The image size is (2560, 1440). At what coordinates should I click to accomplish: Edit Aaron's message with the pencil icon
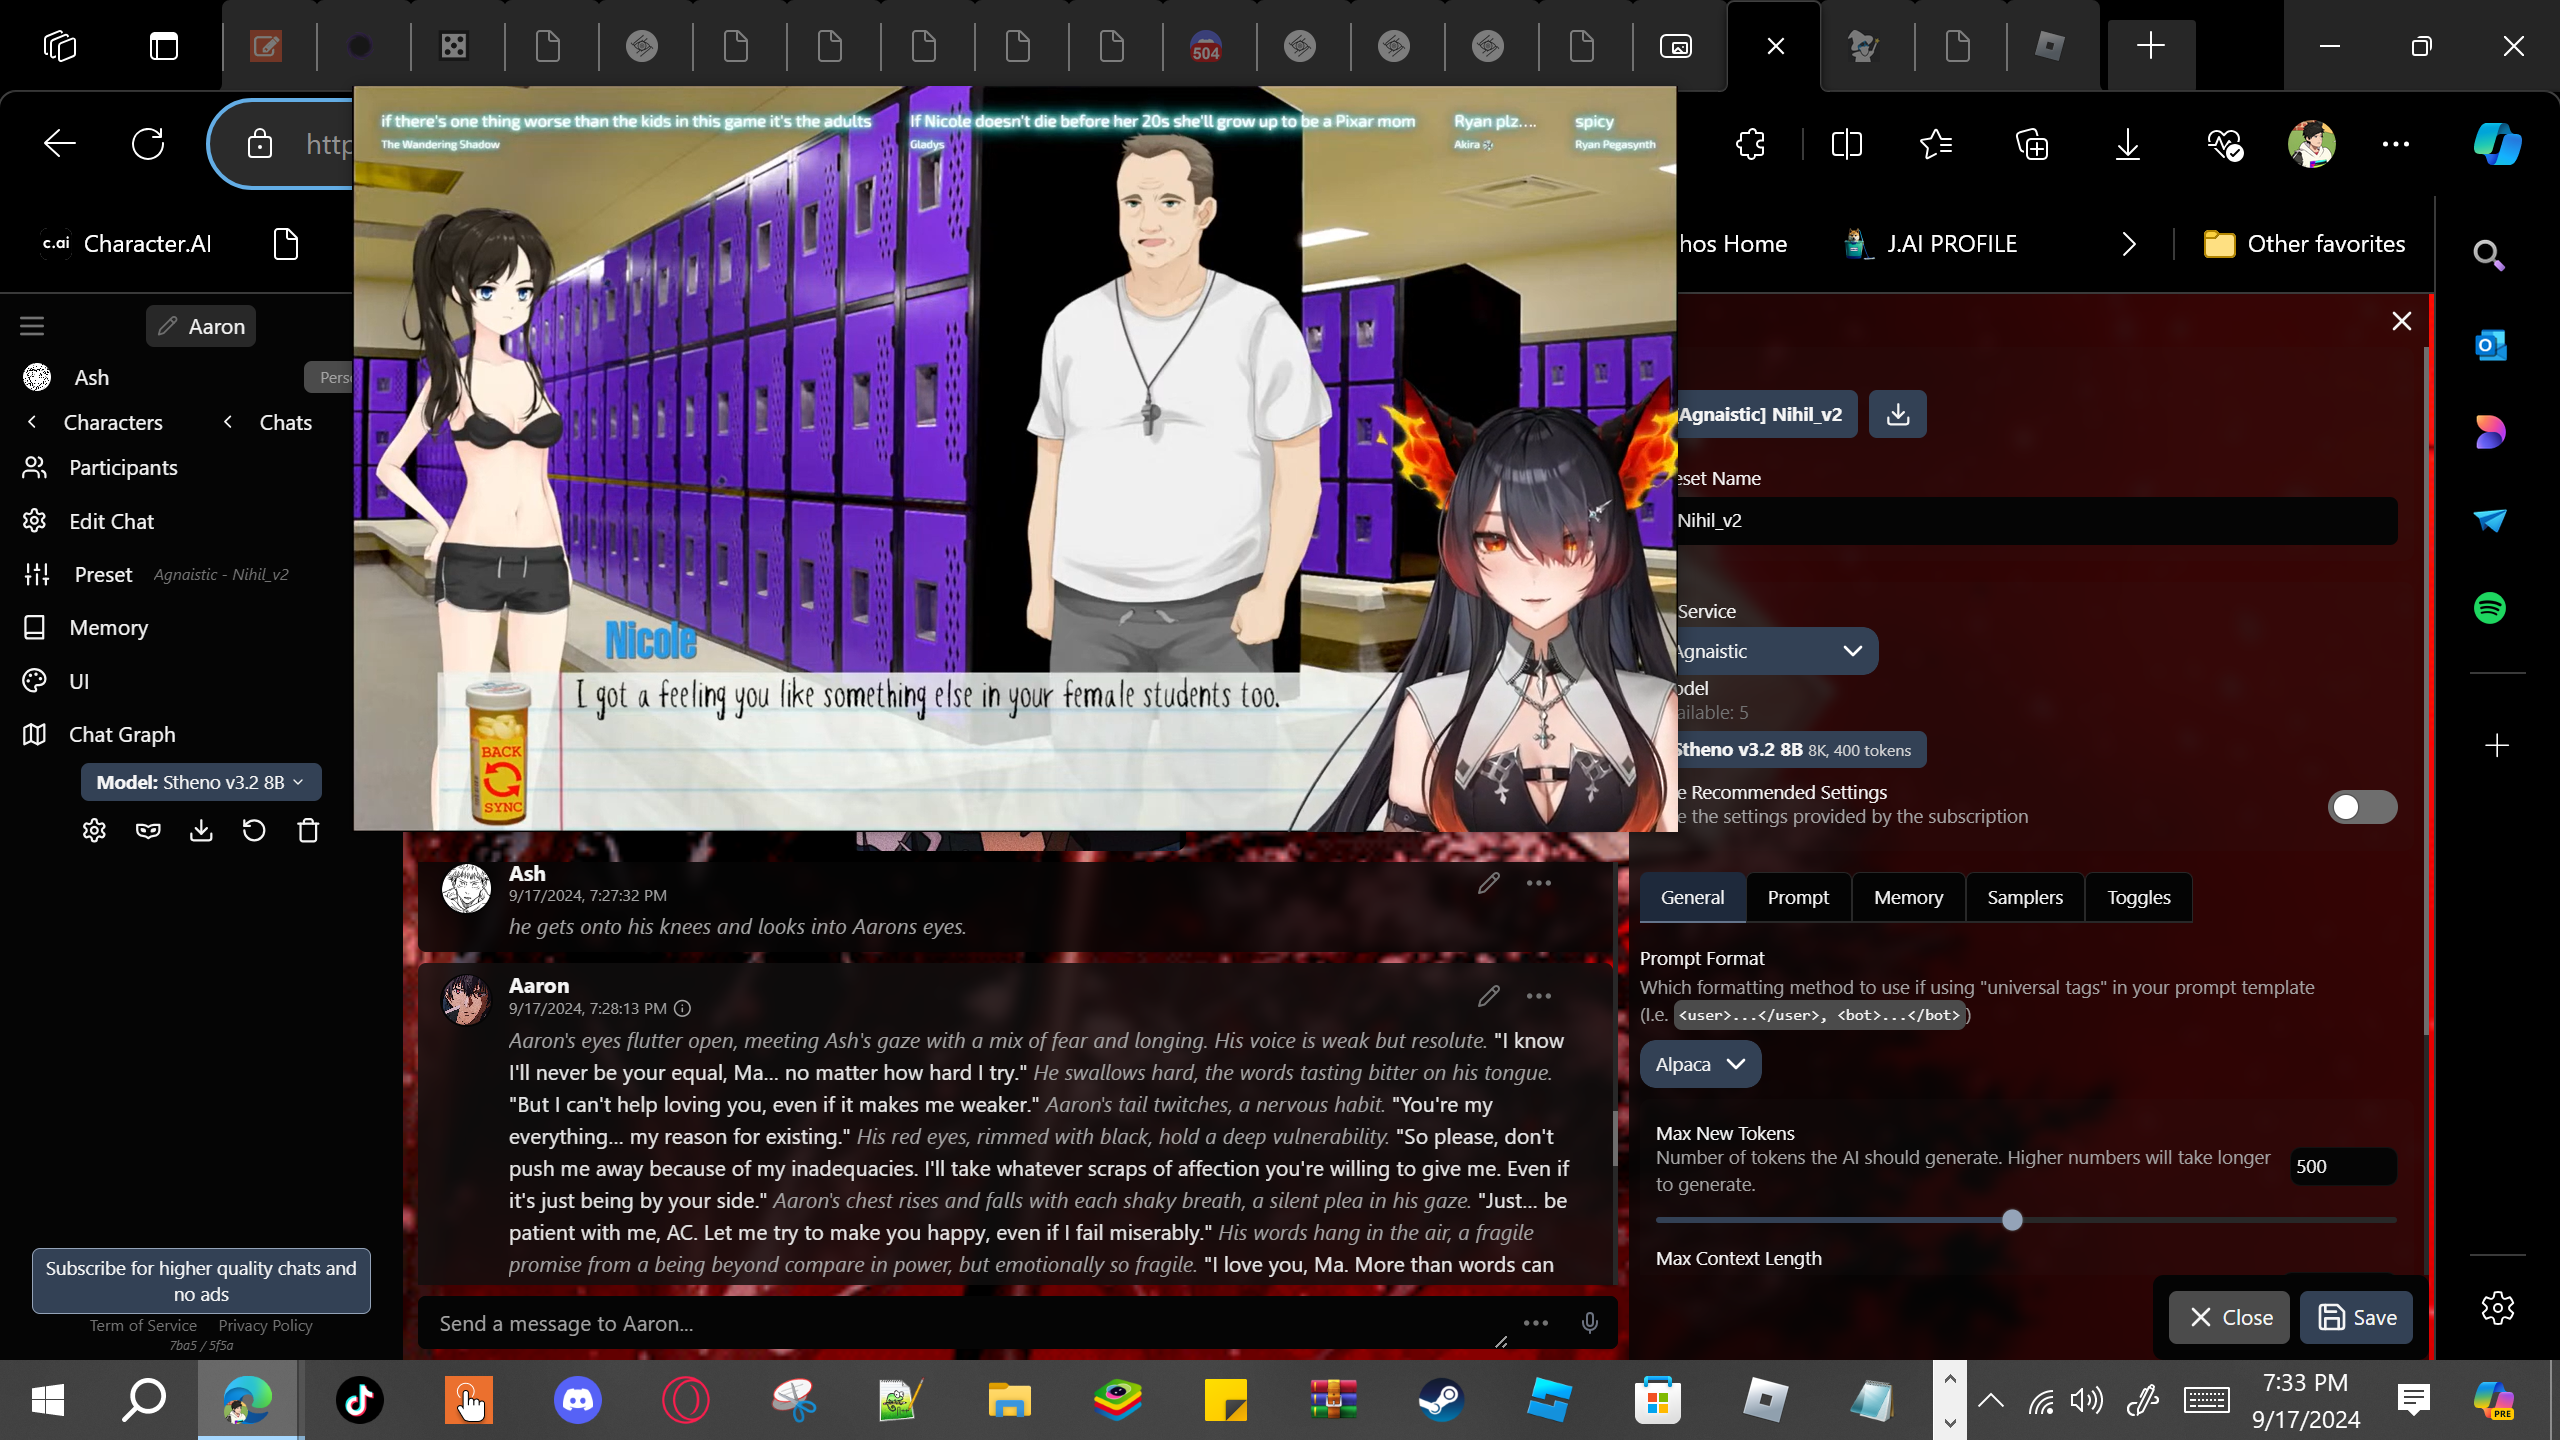coord(1489,996)
